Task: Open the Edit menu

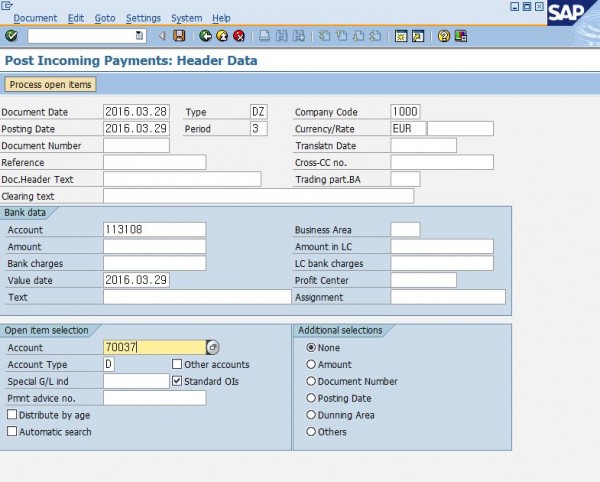Action: tap(76, 18)
